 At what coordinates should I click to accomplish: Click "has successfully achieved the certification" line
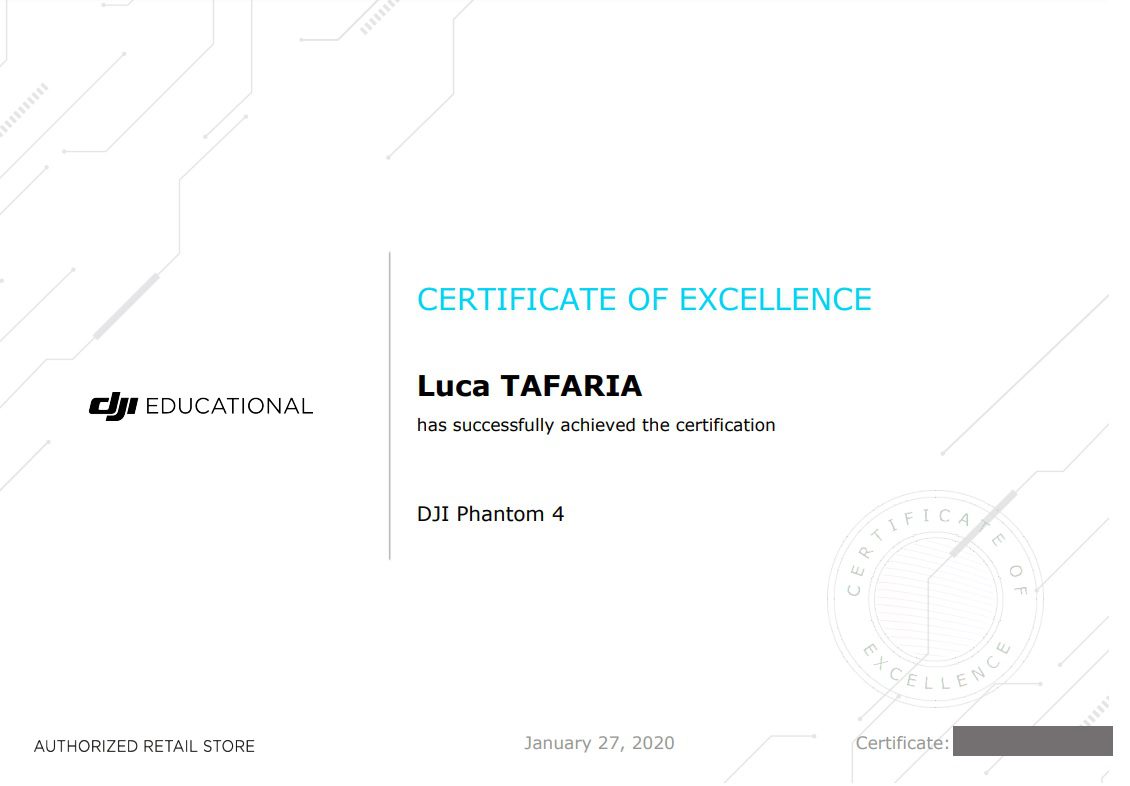(x=596, y=425)
